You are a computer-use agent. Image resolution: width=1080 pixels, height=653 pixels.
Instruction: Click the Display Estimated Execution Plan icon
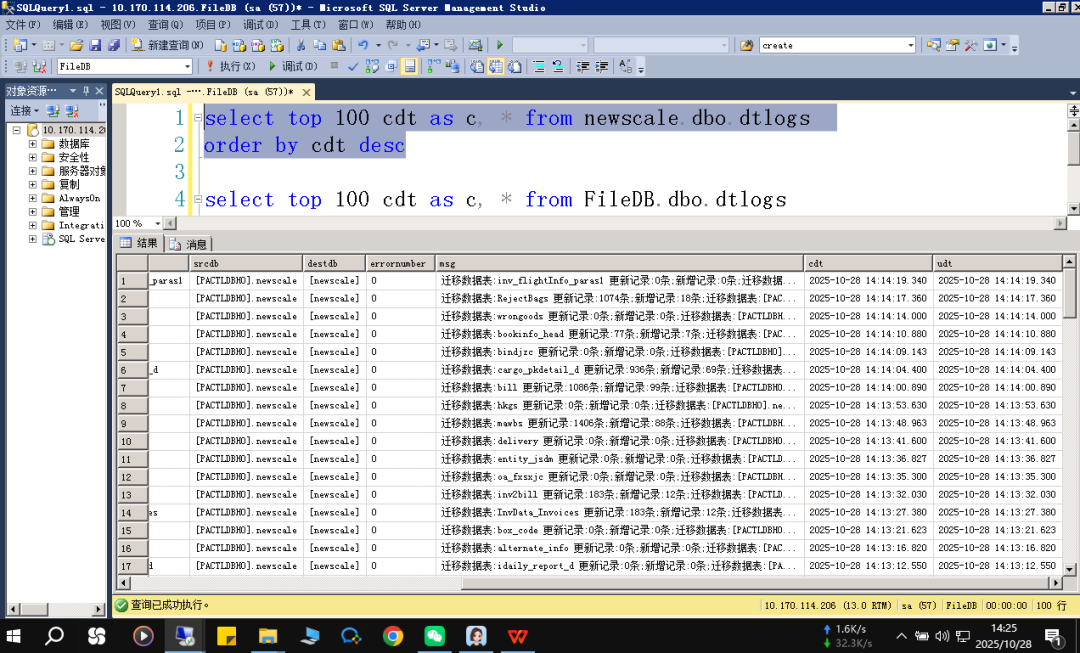373,67
